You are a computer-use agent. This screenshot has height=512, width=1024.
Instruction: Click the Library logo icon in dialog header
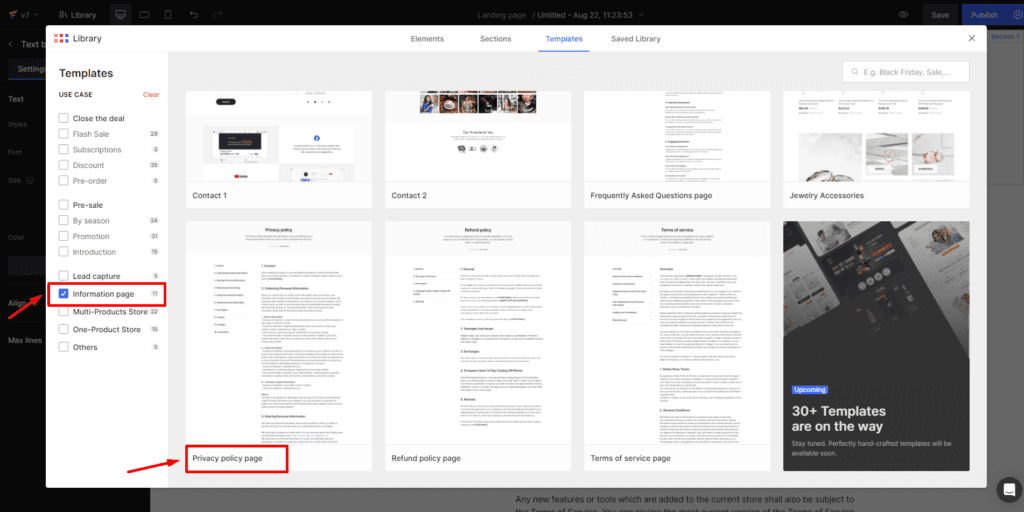[x=61, y=39]
